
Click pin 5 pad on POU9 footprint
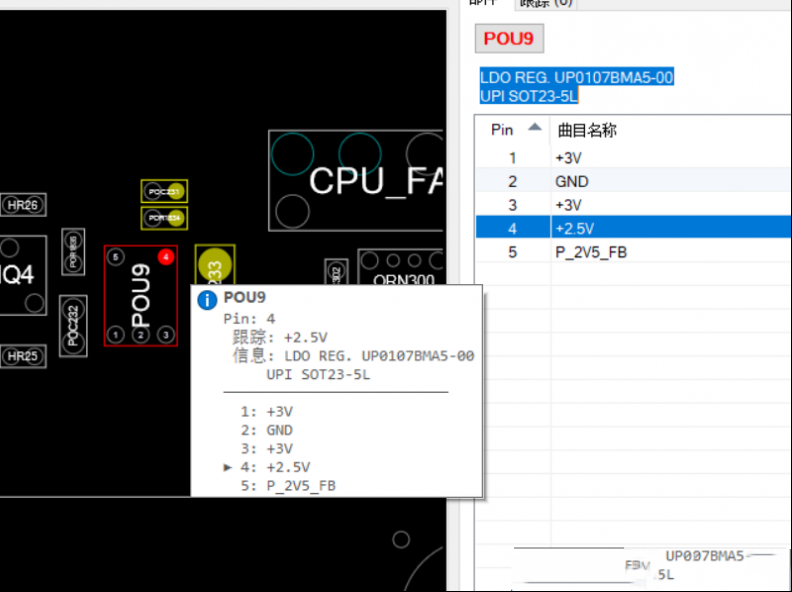pos(115,257)
